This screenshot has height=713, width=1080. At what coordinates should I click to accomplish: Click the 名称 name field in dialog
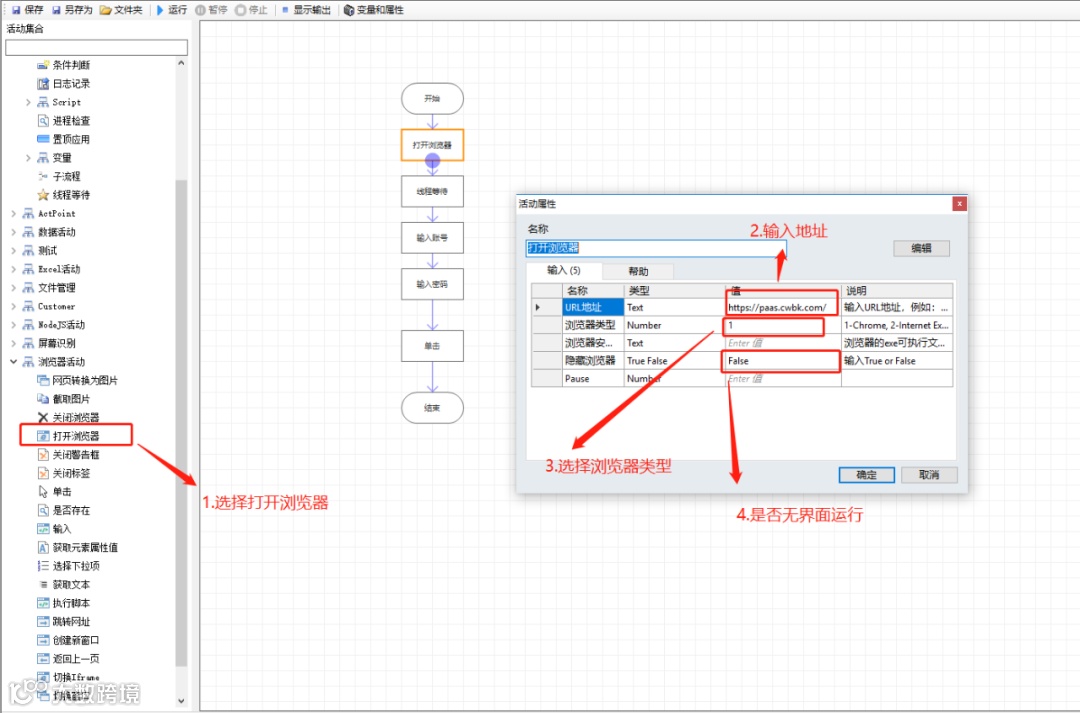(655, 248)
